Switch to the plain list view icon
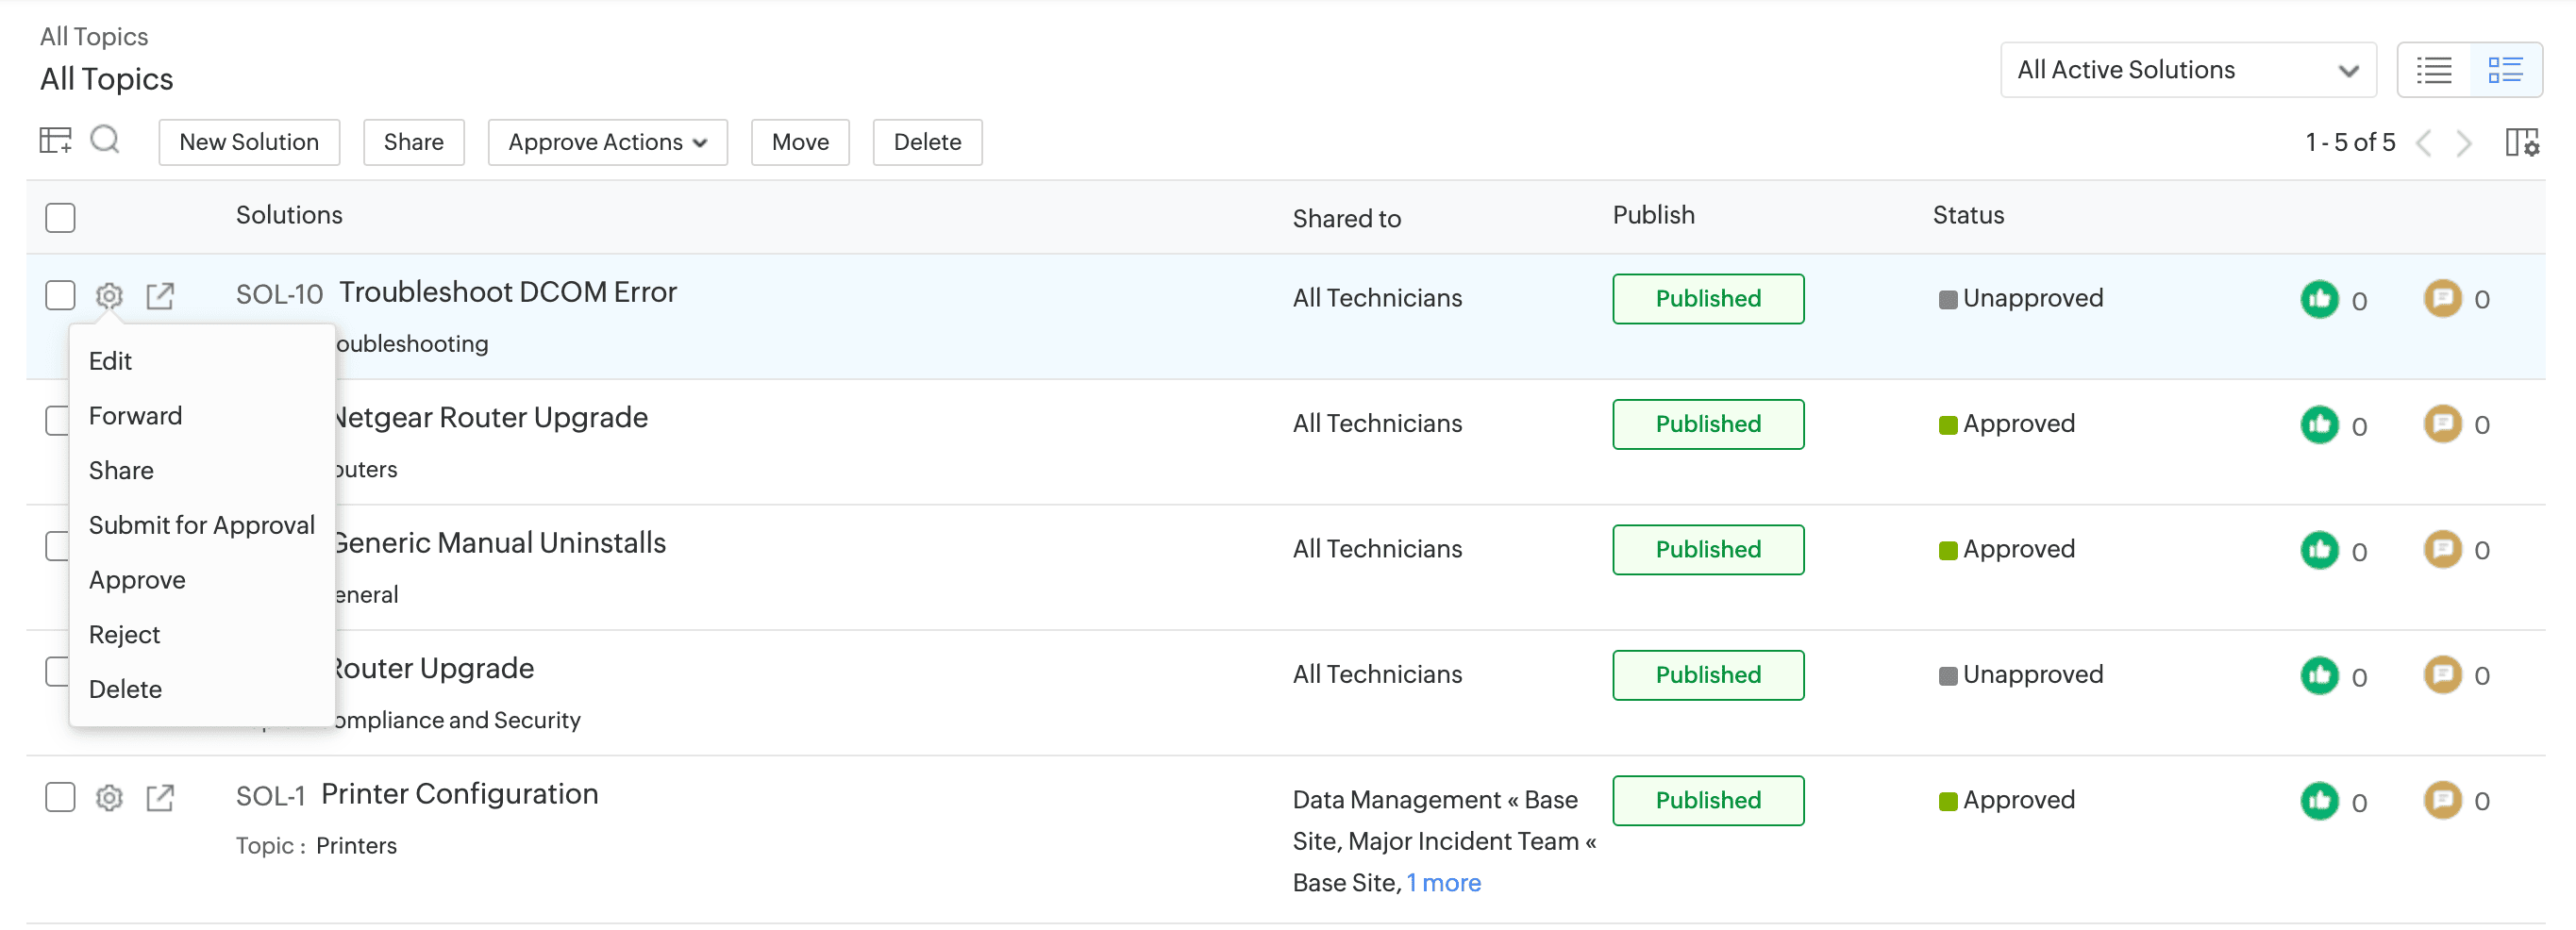This screenshot has width=2576, height=930. pos(2433,70)
